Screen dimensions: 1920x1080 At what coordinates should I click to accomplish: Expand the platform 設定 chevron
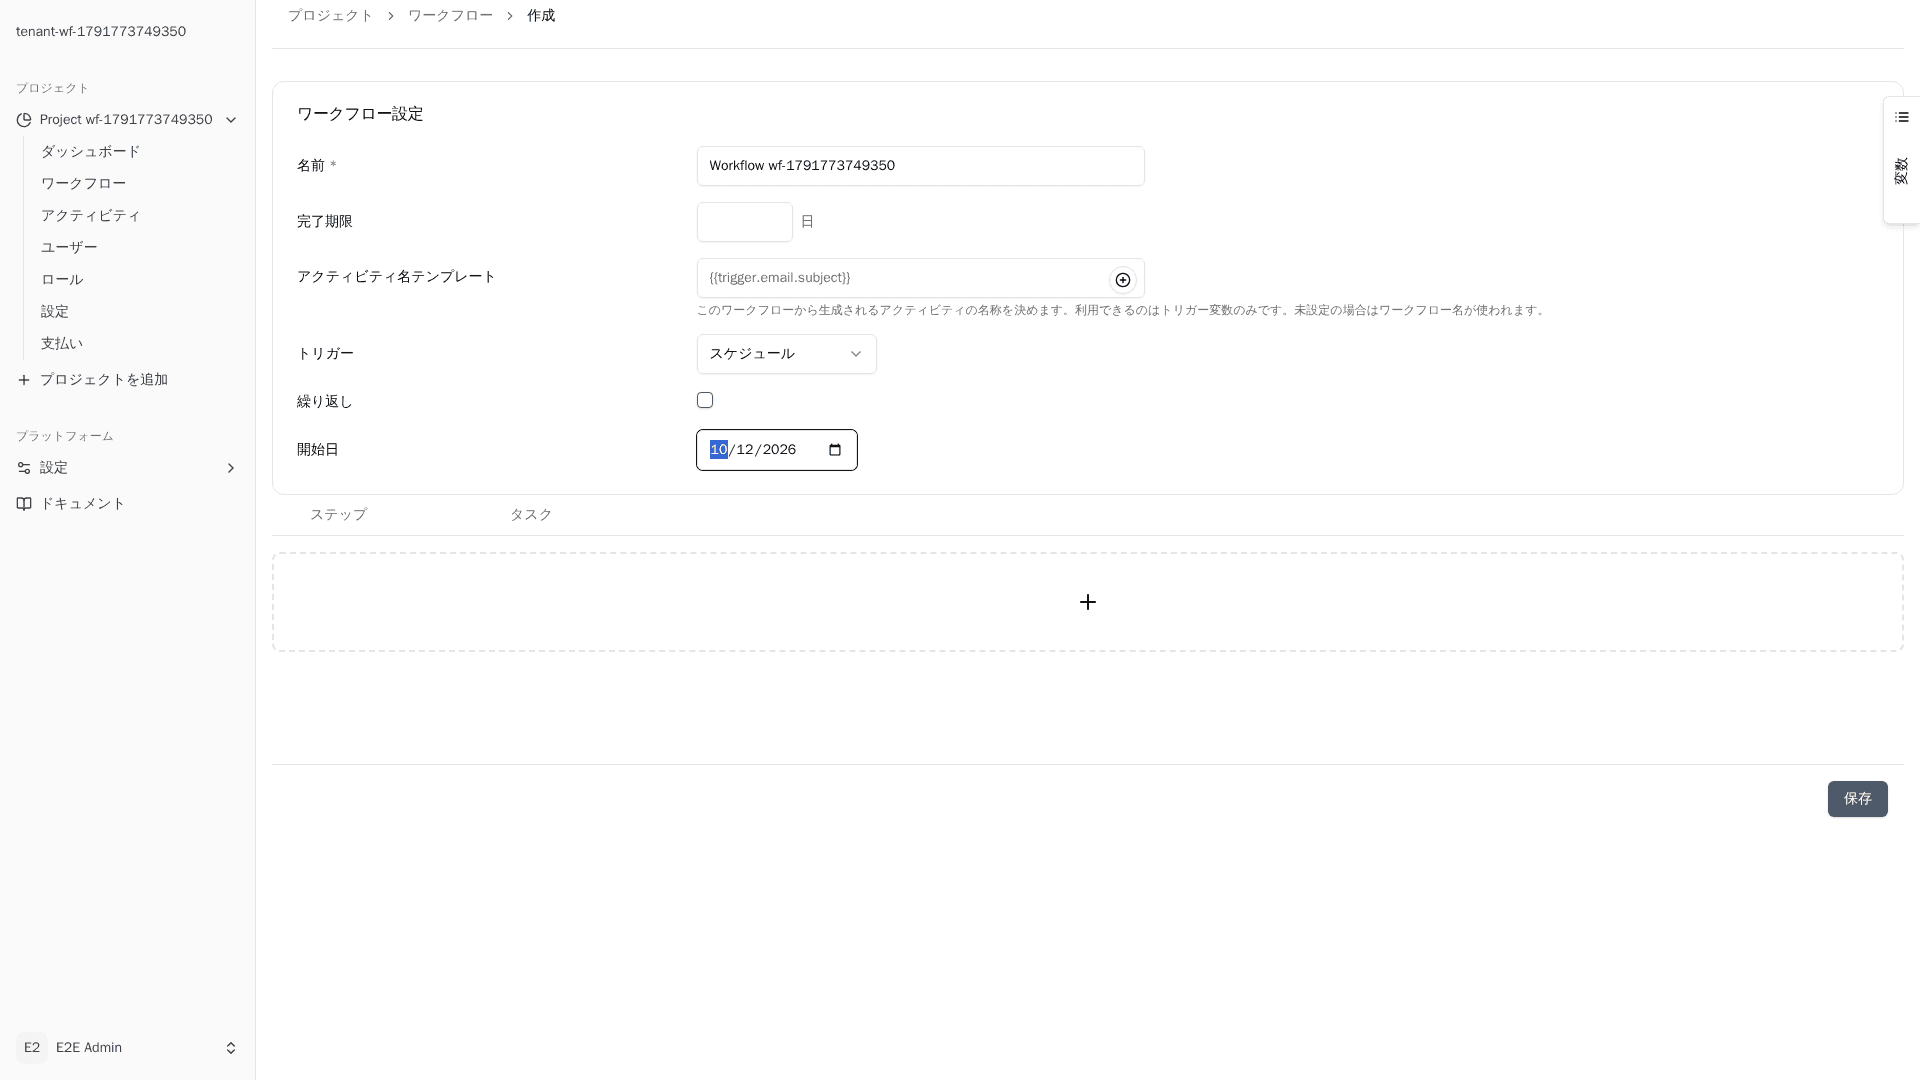(231, 468)
